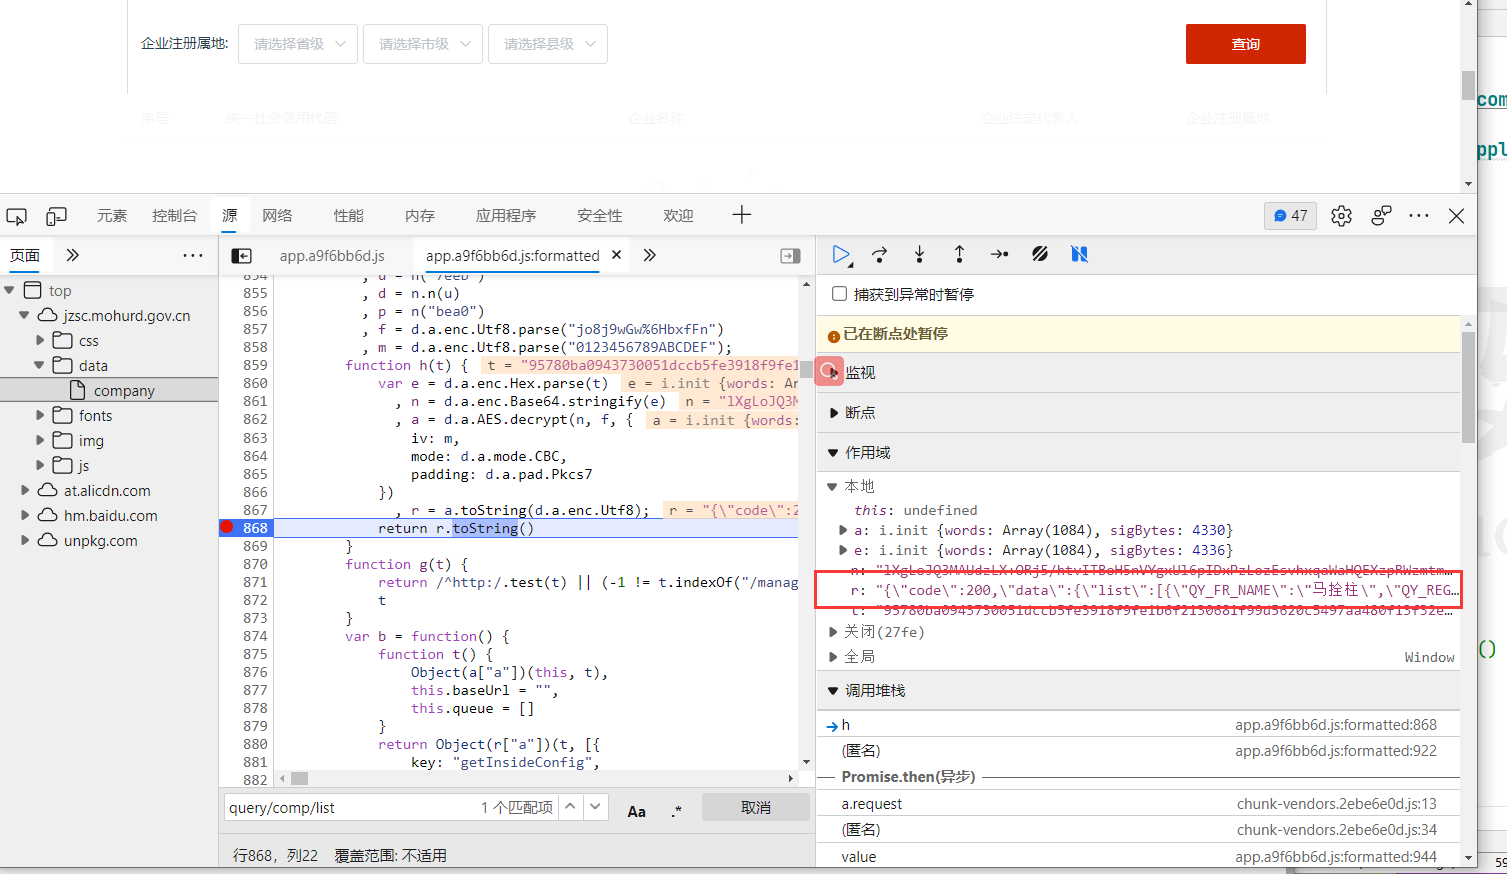The width and height of the screenshot is (1507, 874).
Task: Open navigator pane three-dot menu
Action: click(193, 256)
